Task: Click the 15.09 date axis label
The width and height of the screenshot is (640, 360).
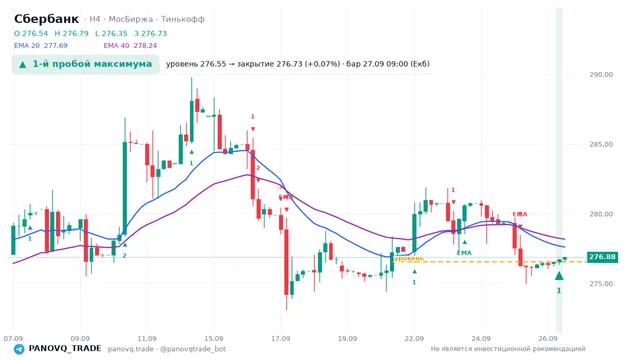Action: point(213,339)
